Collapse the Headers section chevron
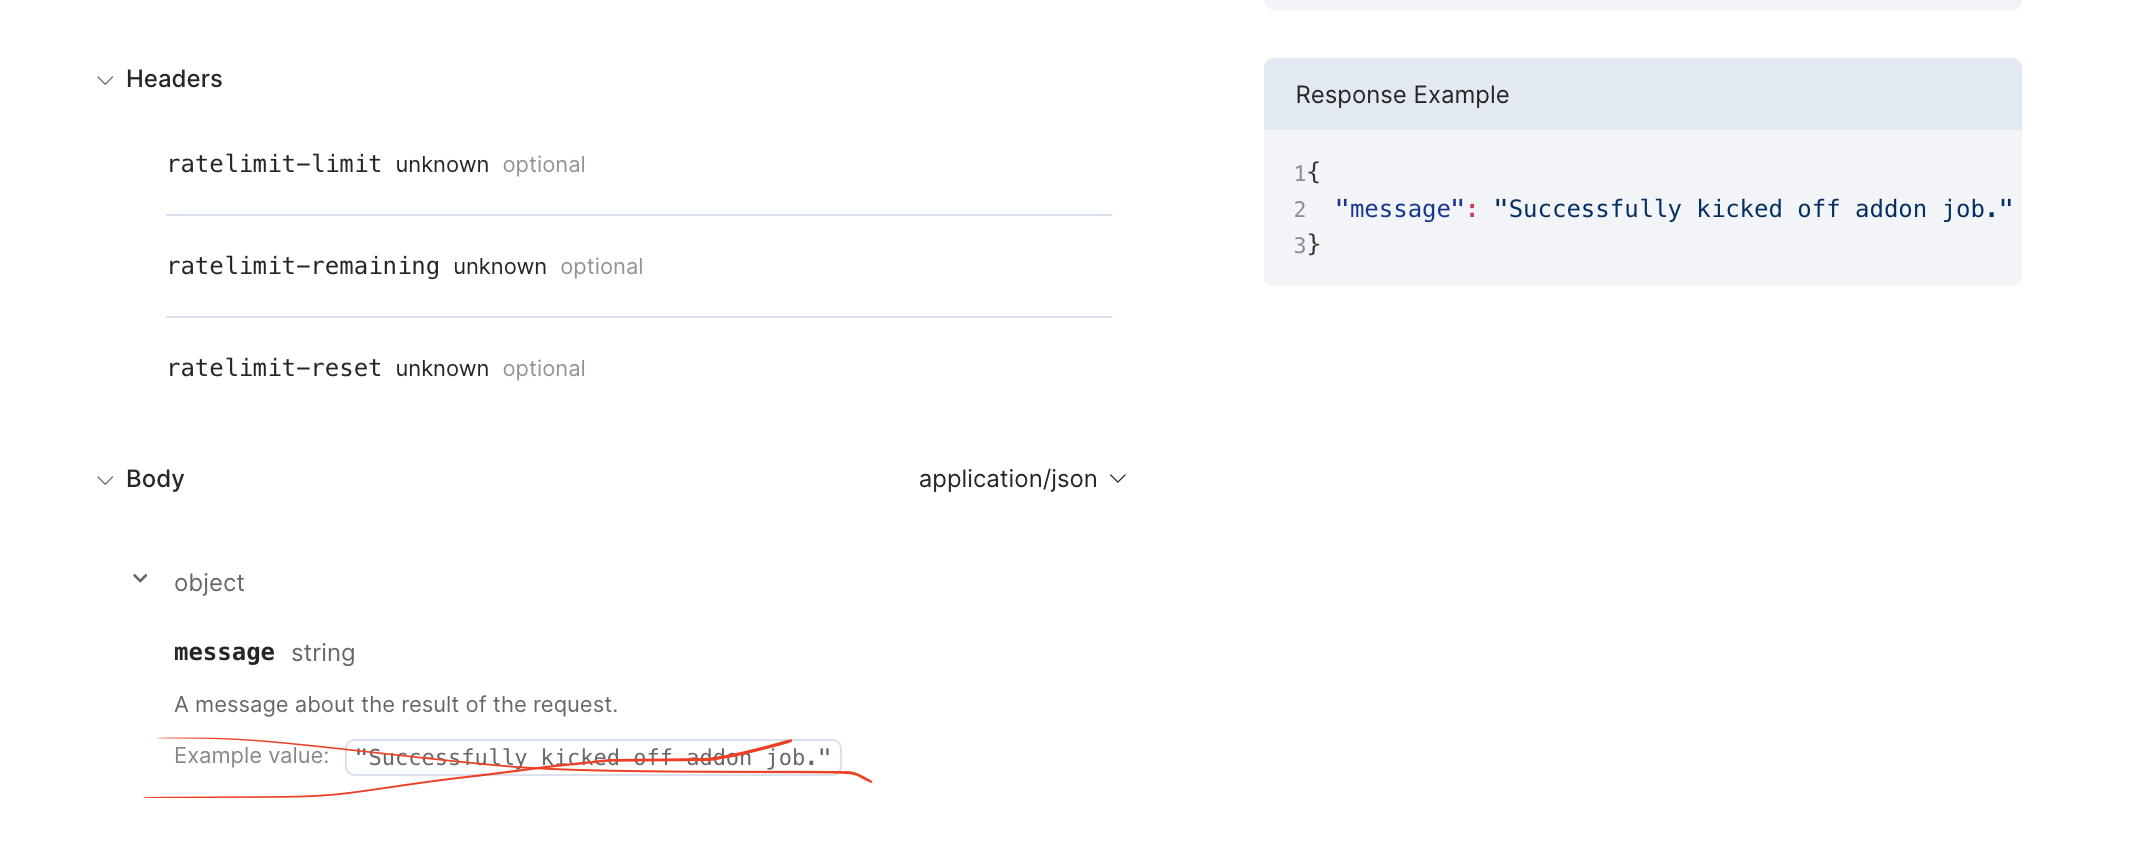This screenshot has width=2130, height=866. click(105, 80)
